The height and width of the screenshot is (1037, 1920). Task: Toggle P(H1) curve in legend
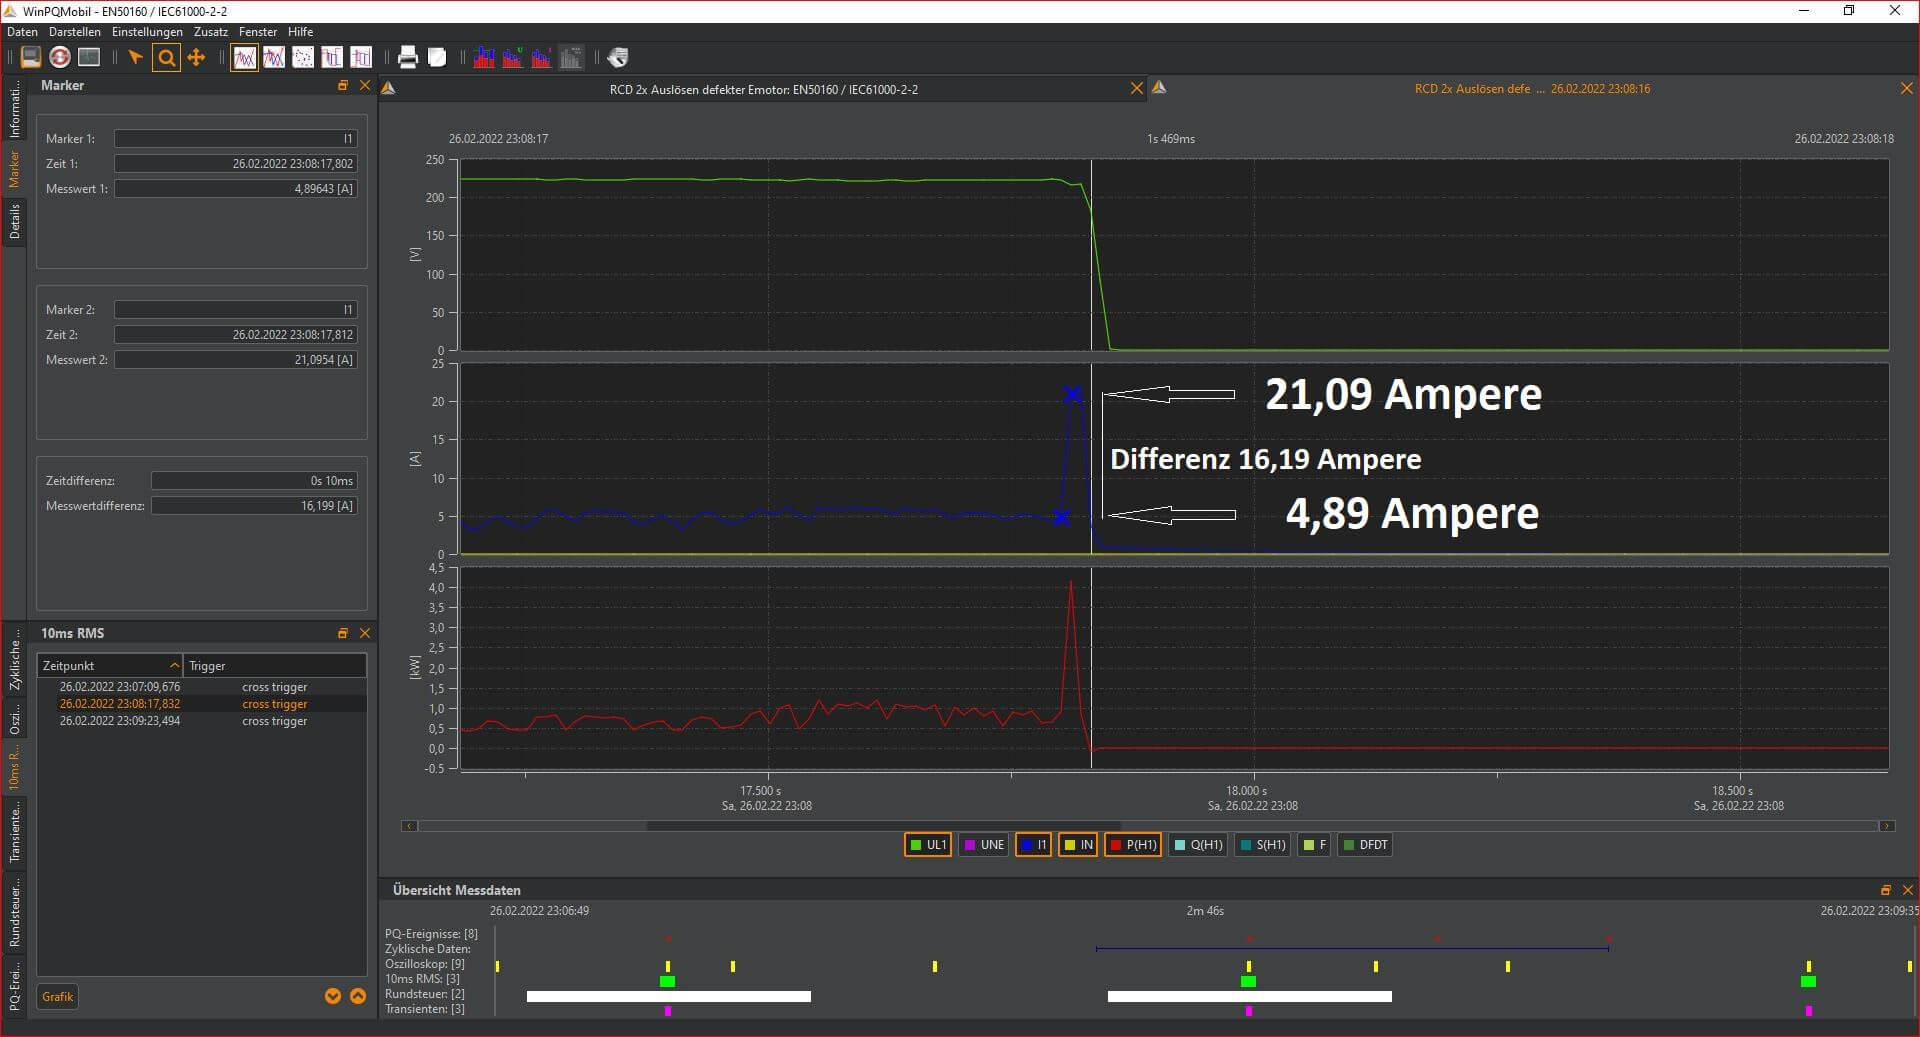tap(1133, 845)
